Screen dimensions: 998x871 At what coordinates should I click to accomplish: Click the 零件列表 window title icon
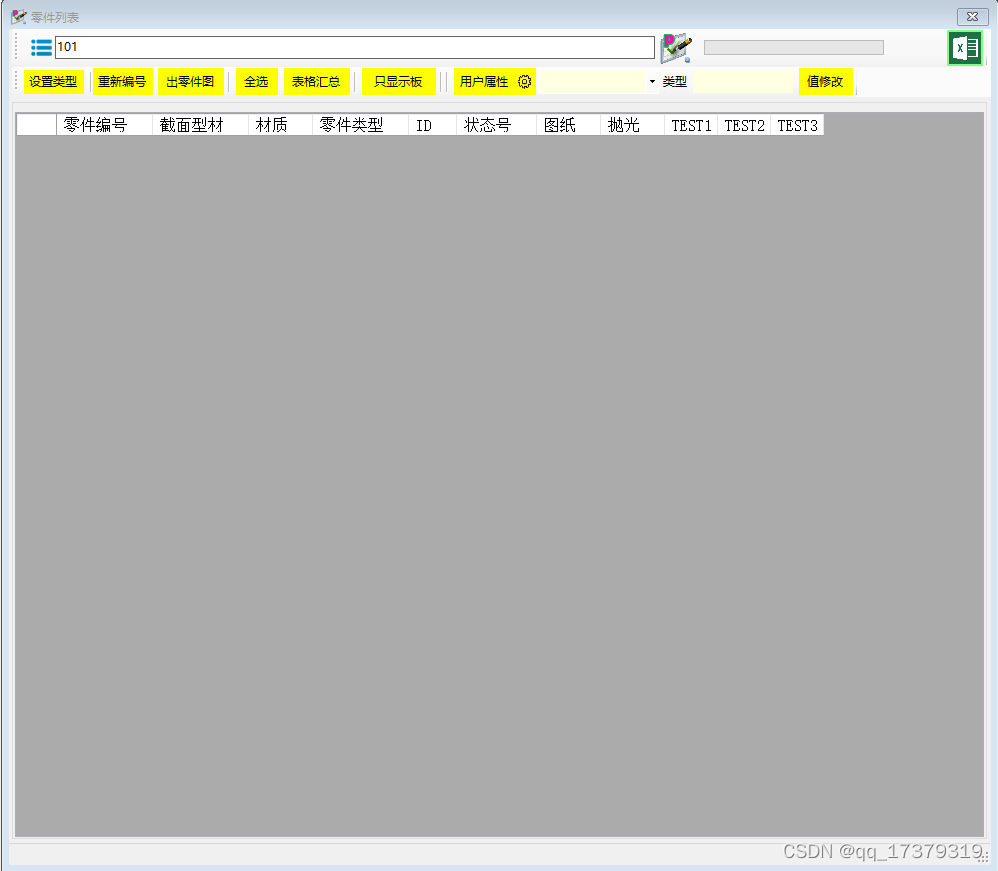(18, 17)
